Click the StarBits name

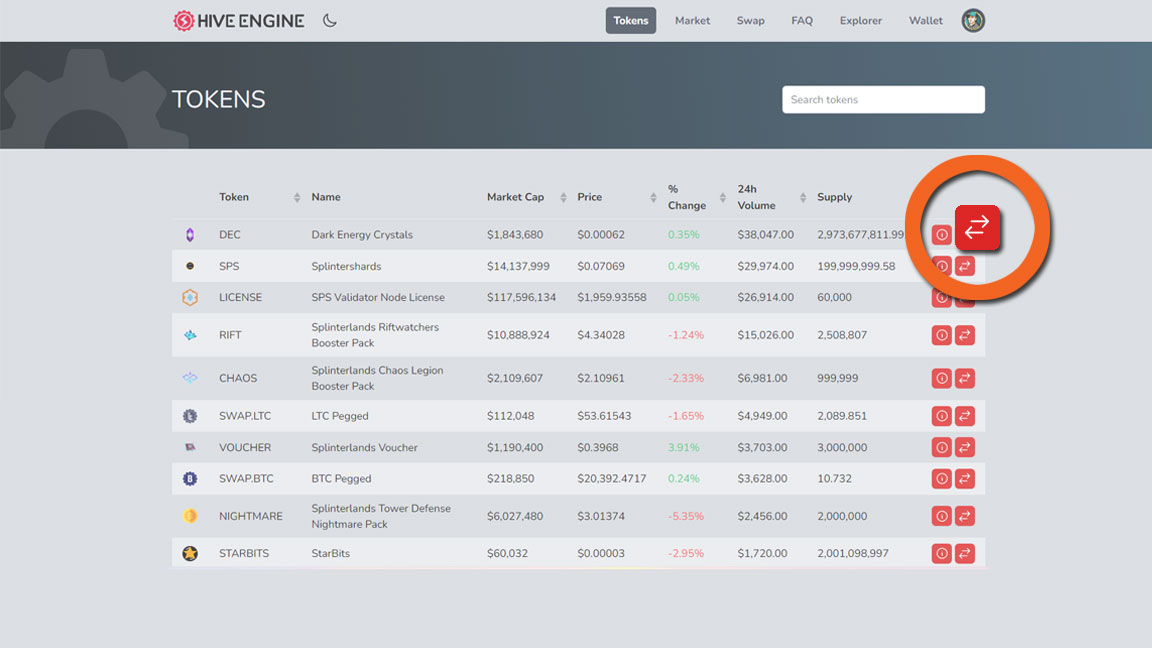tap(330, 553)
